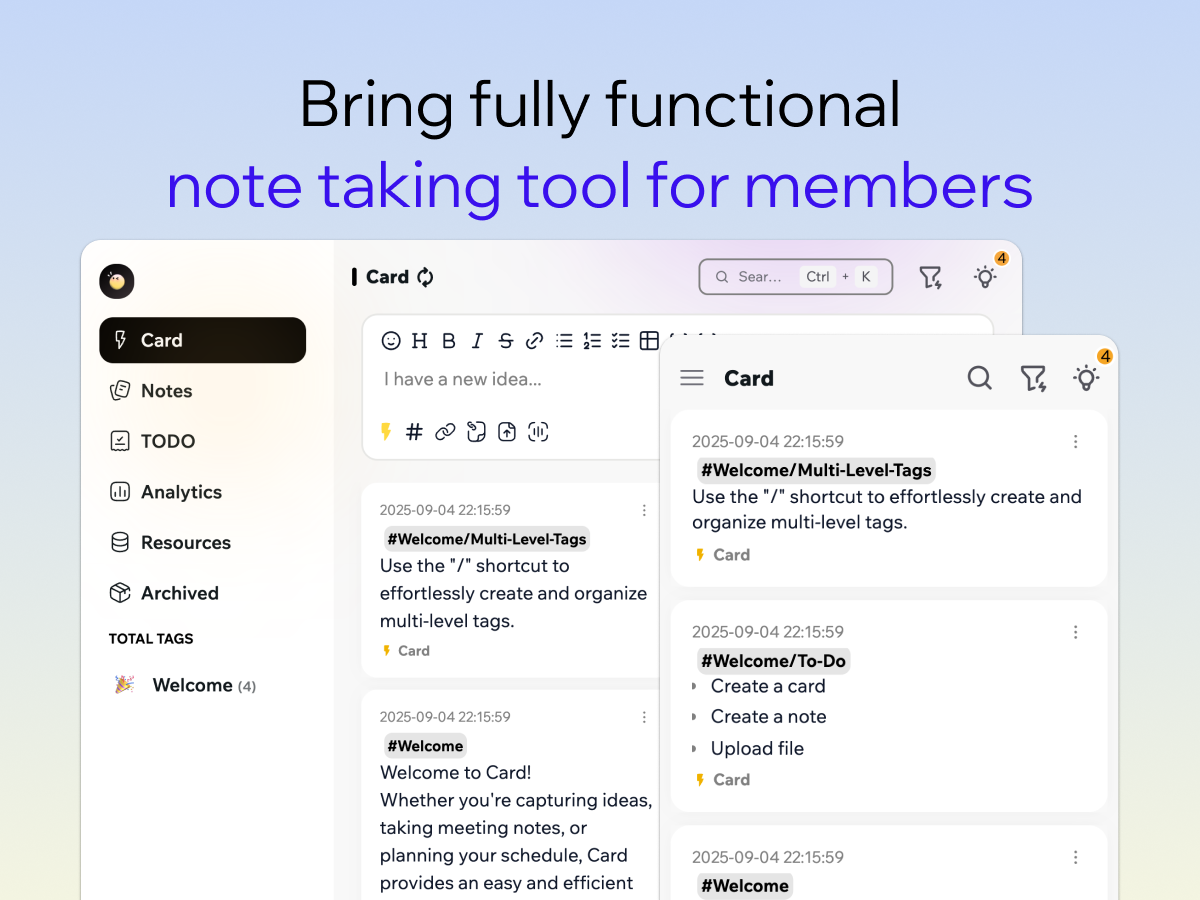Insert a link using the toolbar link icon
Image resolution: width=1200 pixels, height=900 pixels.
(x=535, y=341)
